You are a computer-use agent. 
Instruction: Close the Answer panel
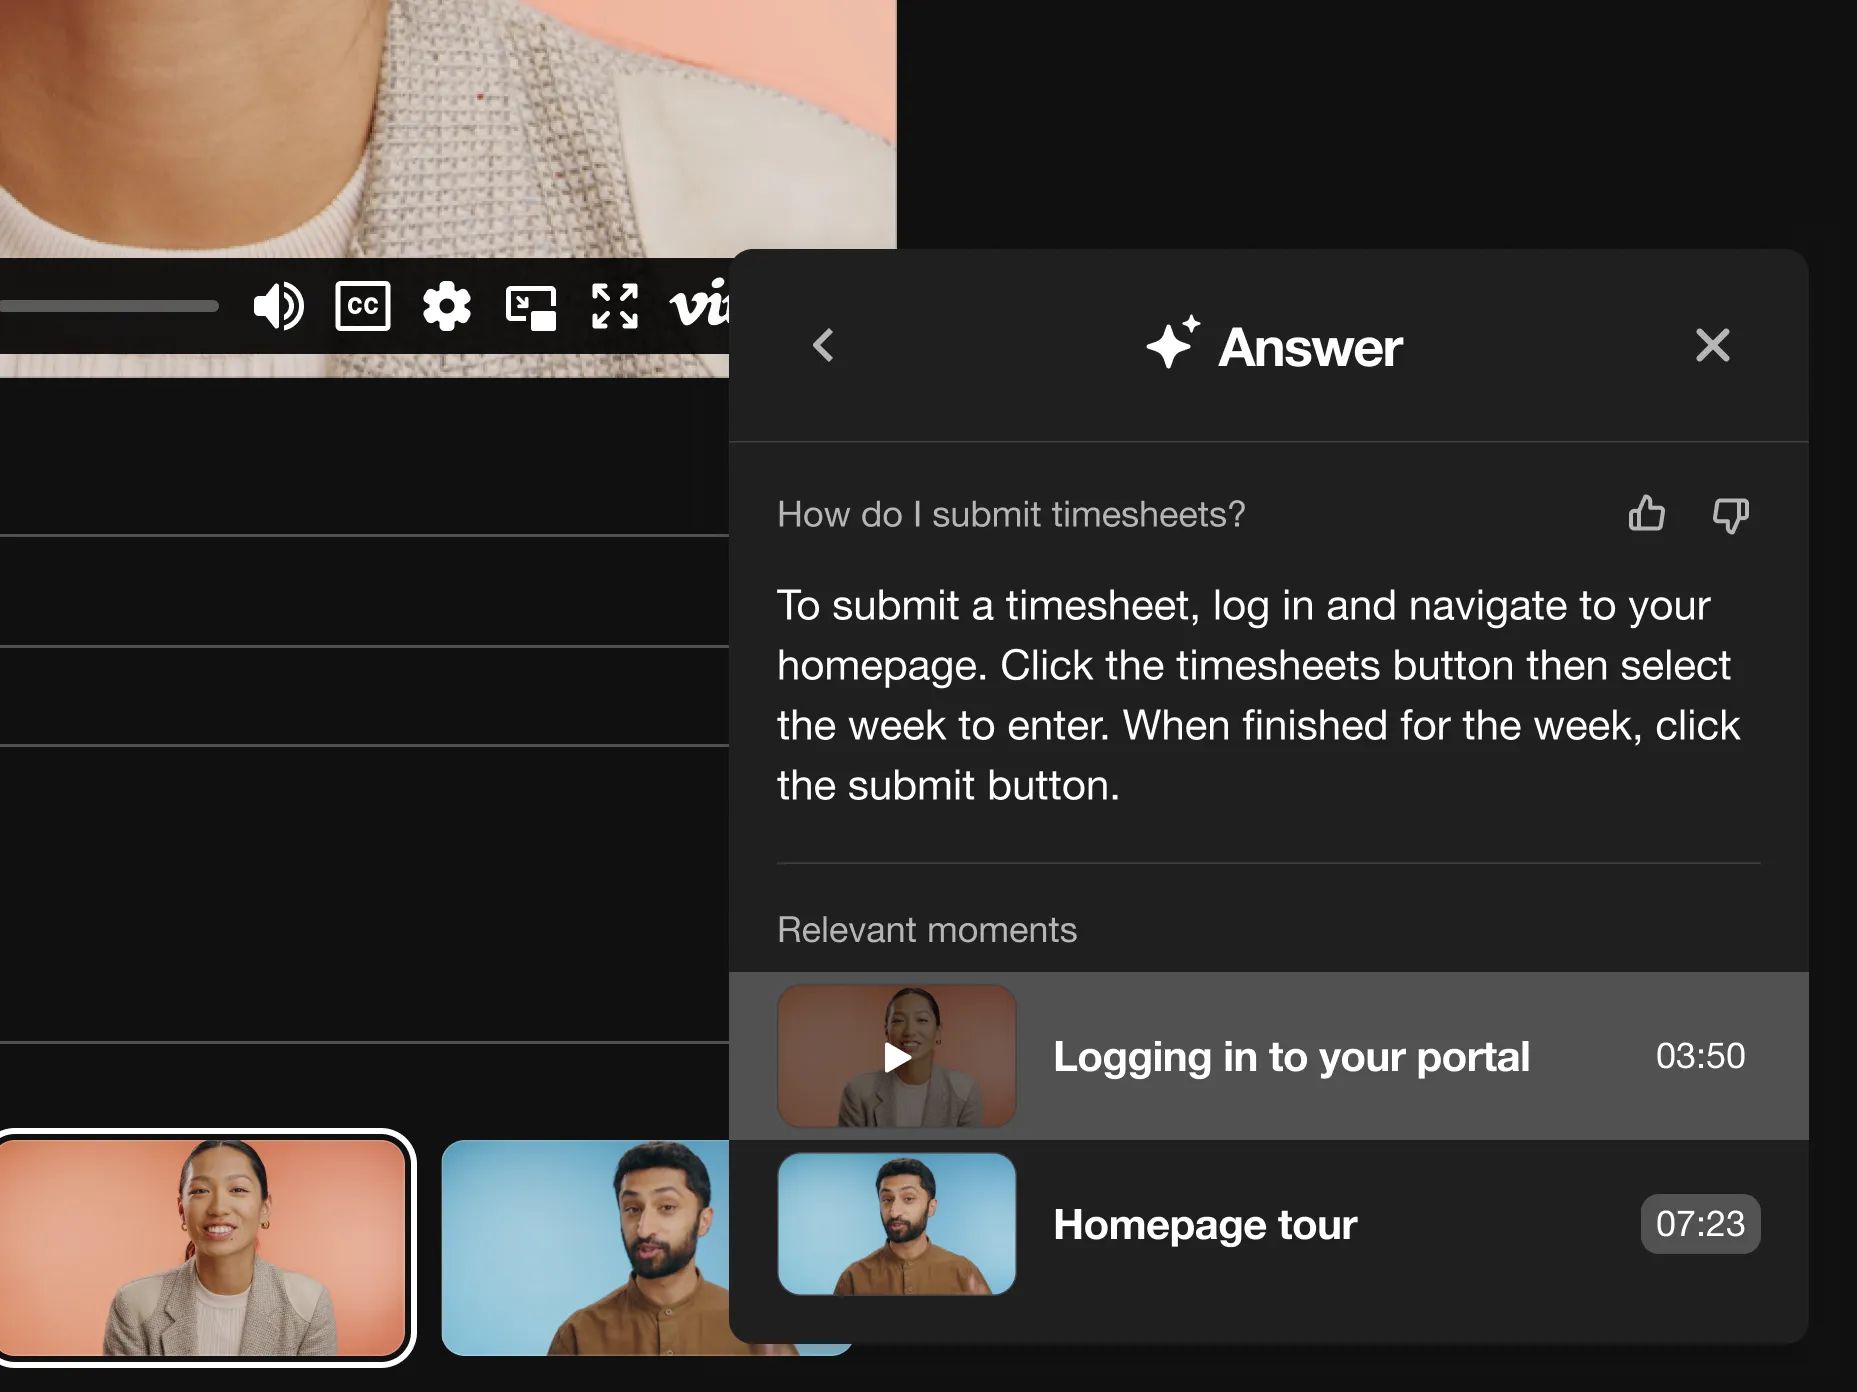click(x=1712, y=346)
